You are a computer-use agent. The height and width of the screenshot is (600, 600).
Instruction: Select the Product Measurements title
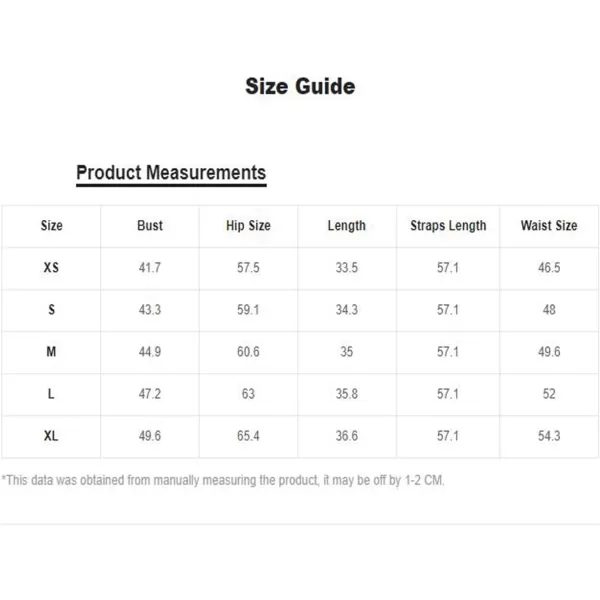pyautogui.click(x=171, y=173)
